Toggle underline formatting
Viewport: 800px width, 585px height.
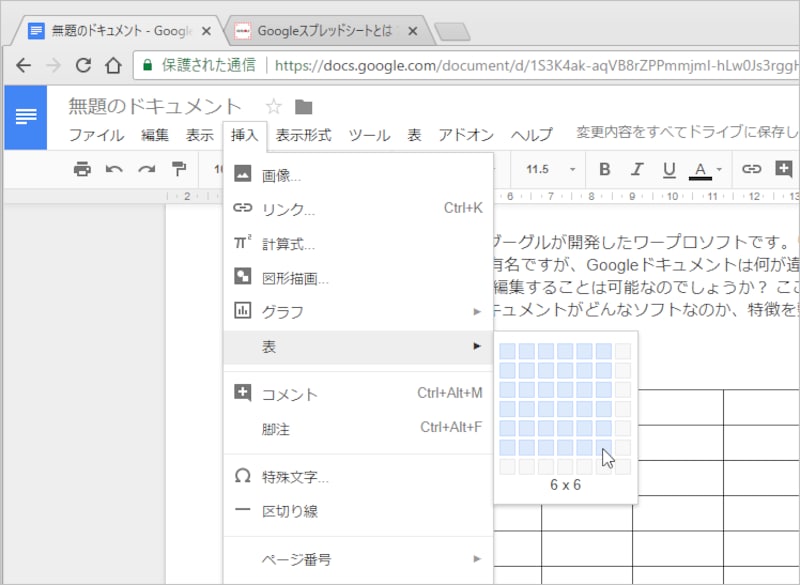point(670,169)
